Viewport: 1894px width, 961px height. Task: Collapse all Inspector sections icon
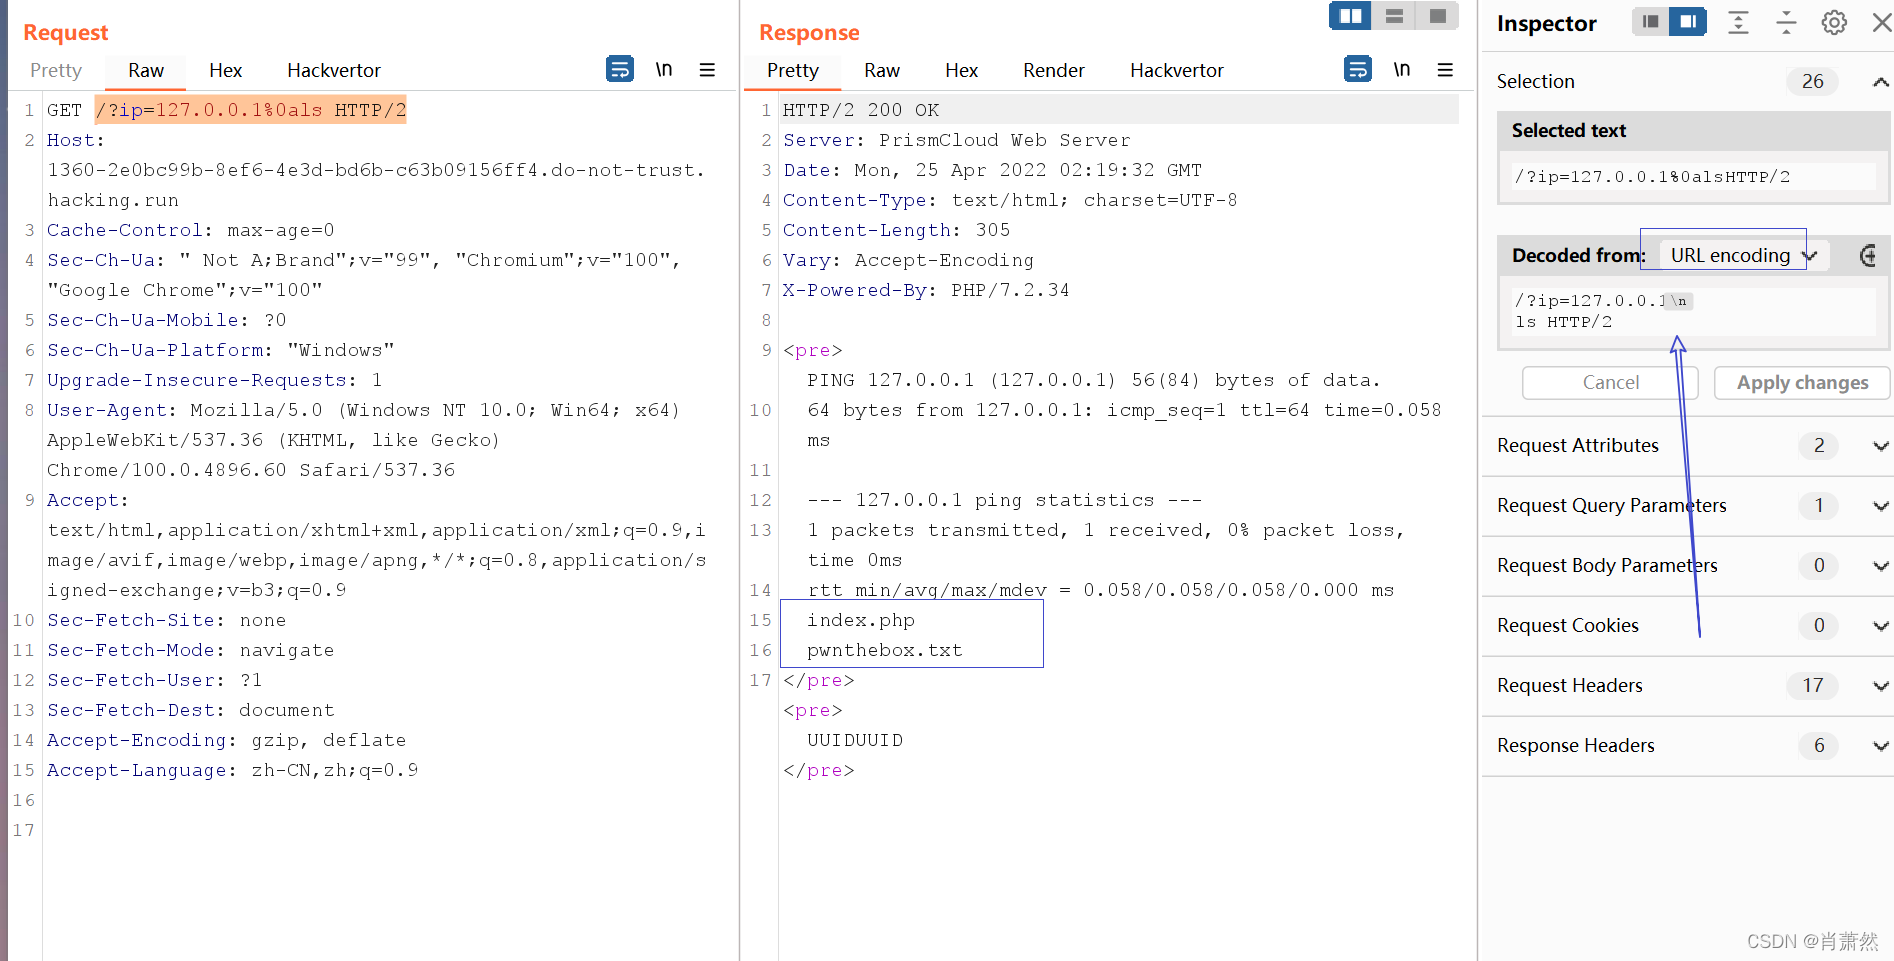(1786, 22)
